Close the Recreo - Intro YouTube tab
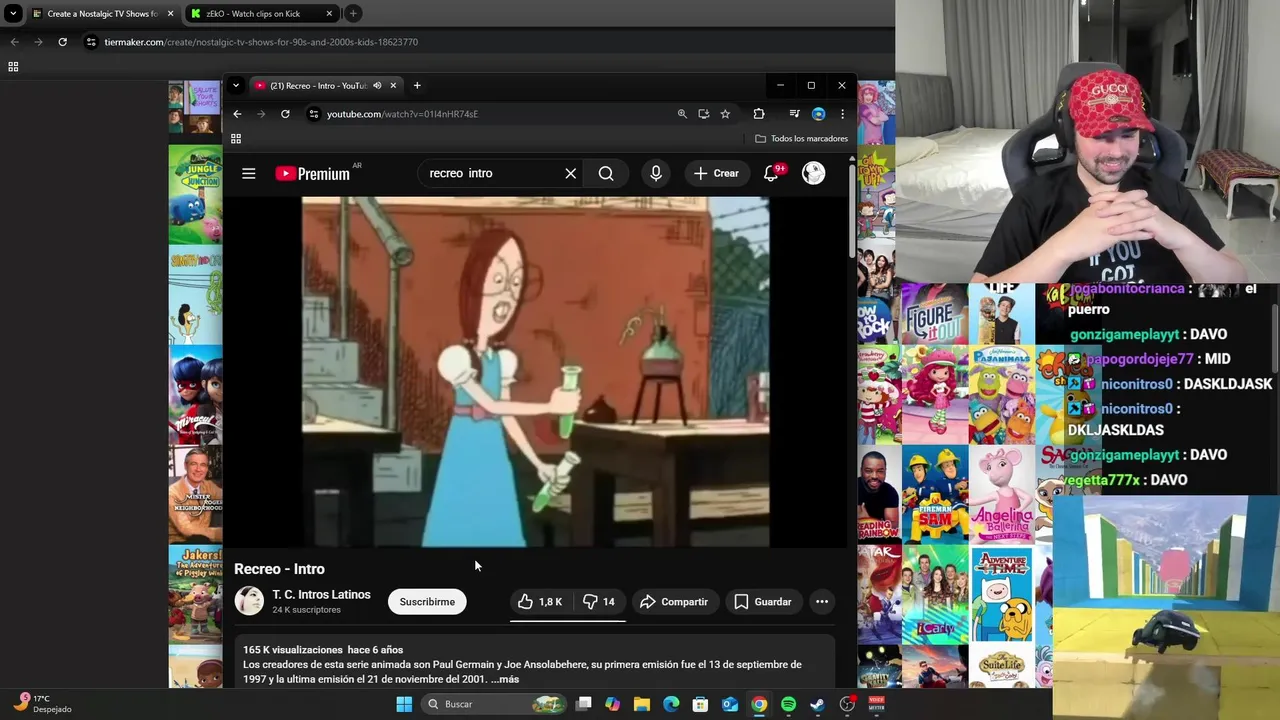1280x720 pixels. click(x=393, y=86)
